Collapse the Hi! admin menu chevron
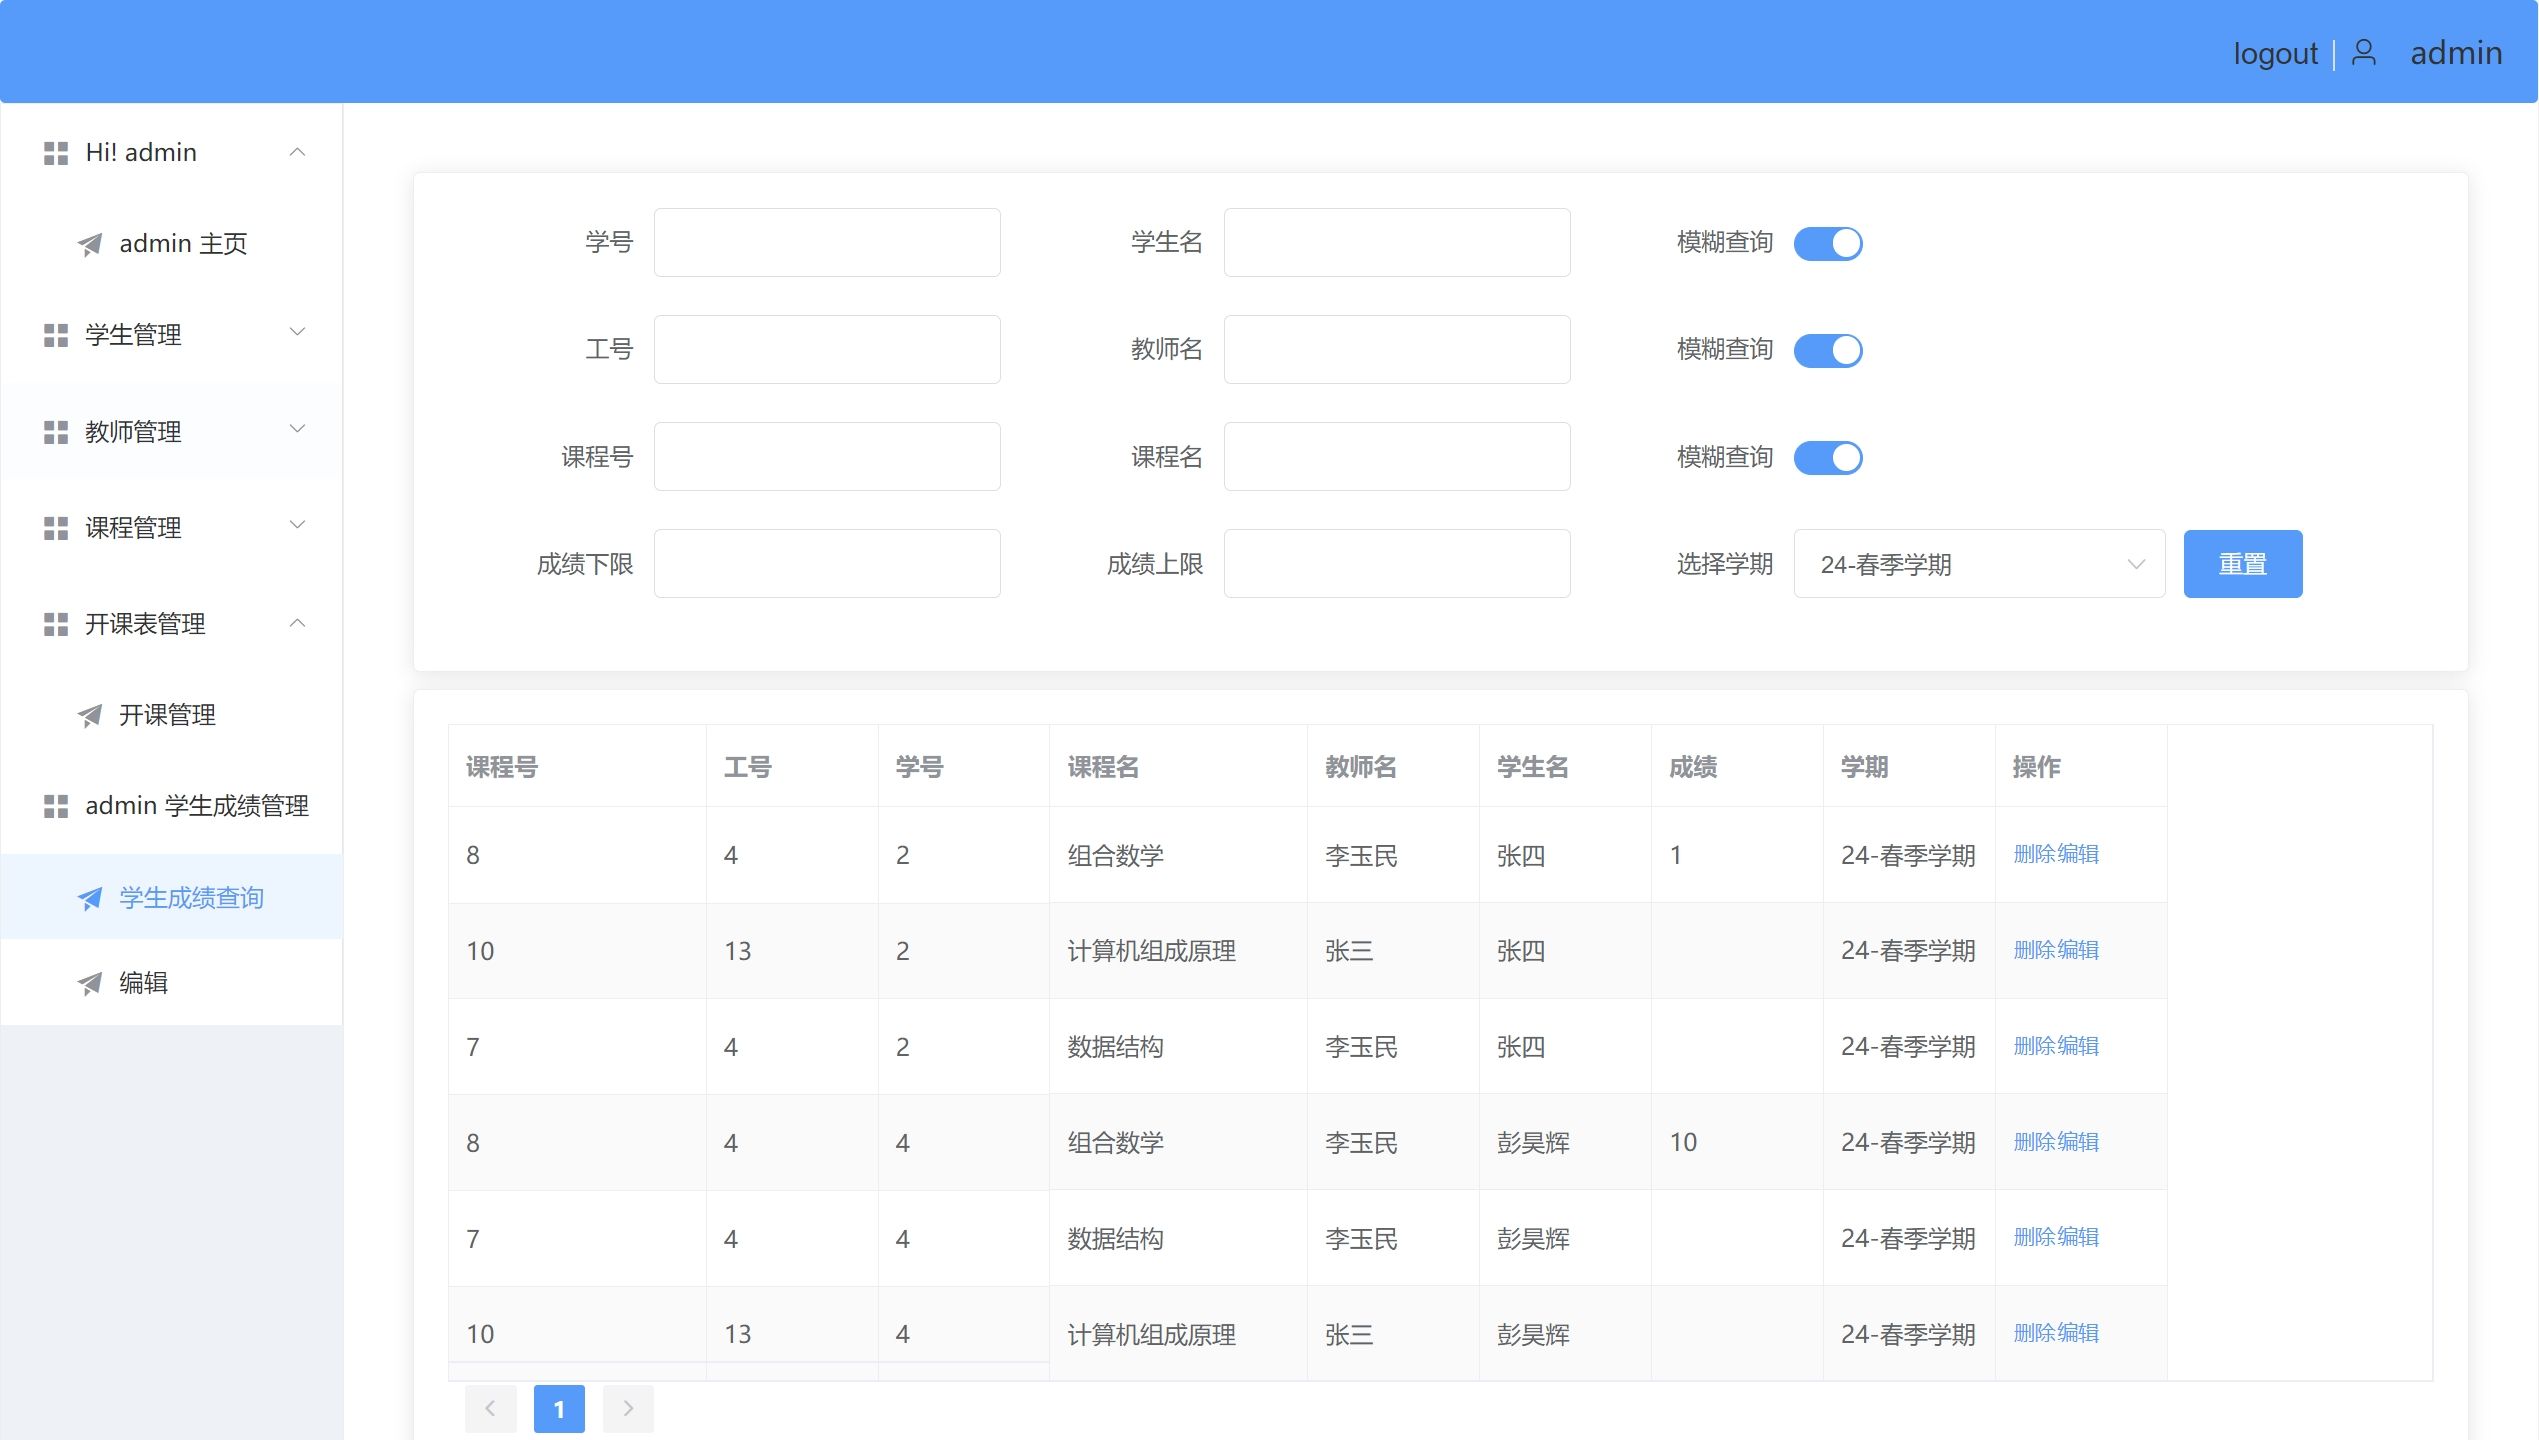This screenshot has height=1440, width=2539. 297,152
